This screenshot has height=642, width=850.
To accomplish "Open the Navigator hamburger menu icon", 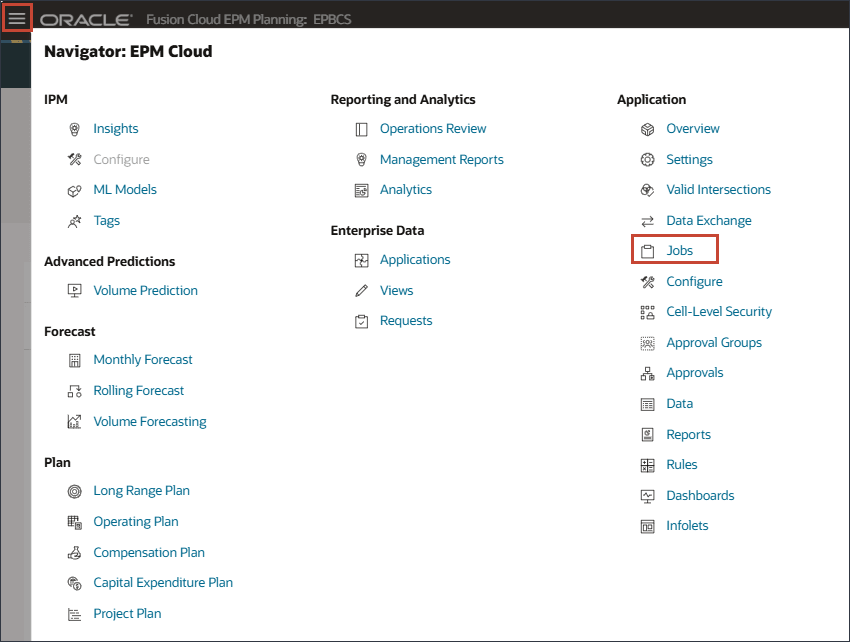I will [x=17, y=18].
